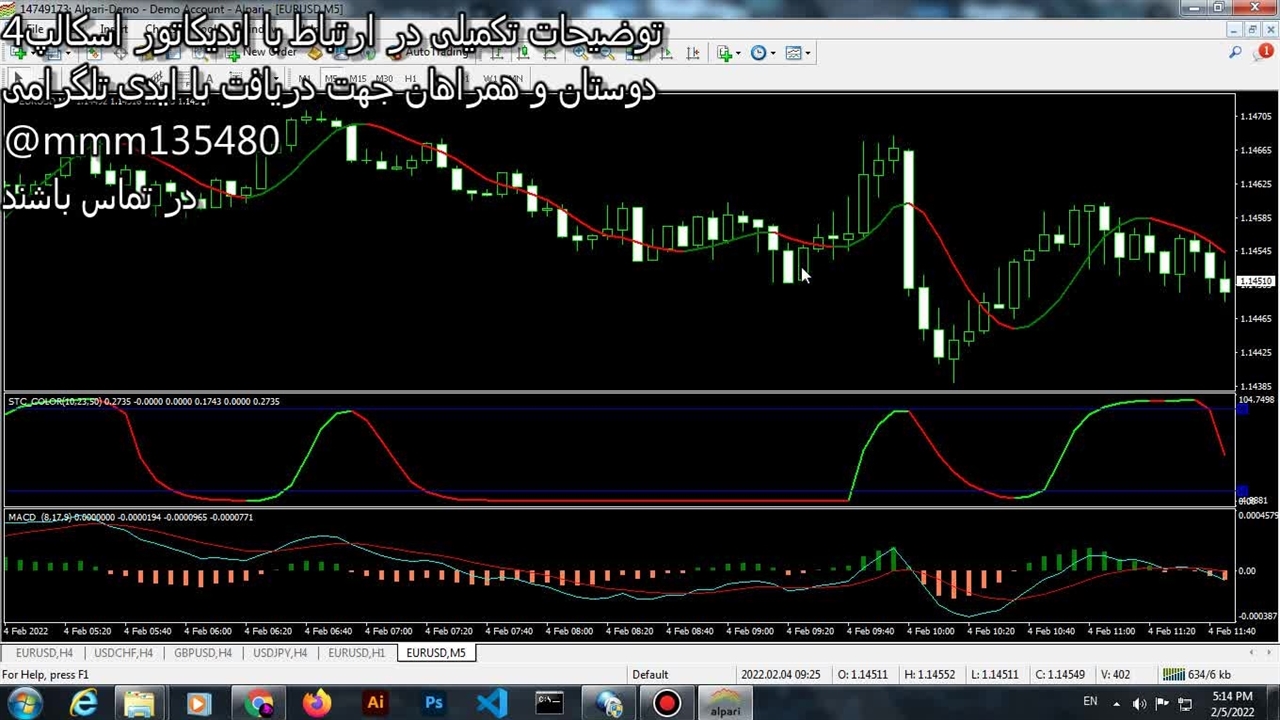Expand the indicators dropdown arrow
Viewport: 1280px width, 720px height.
(x=738, y=53)
